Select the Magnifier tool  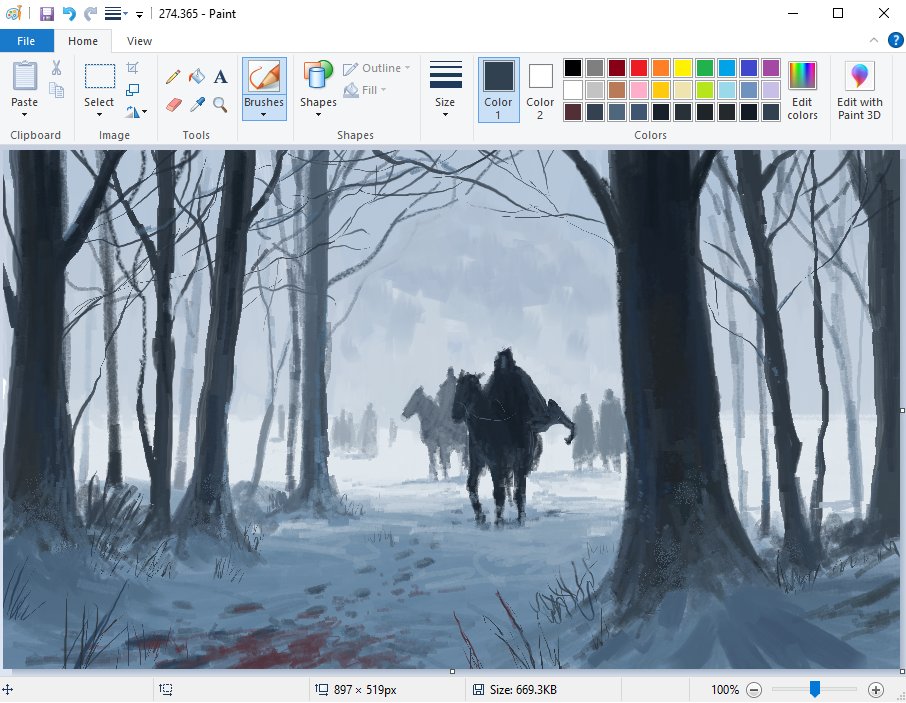click(x=220, y=105)
